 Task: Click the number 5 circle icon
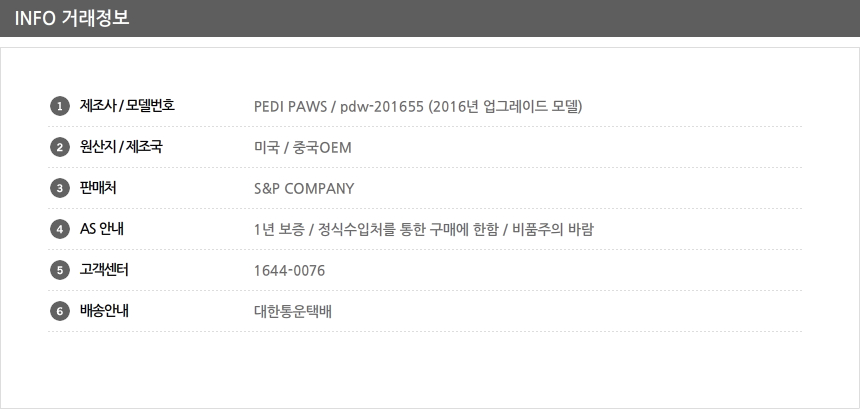[59, 270]
